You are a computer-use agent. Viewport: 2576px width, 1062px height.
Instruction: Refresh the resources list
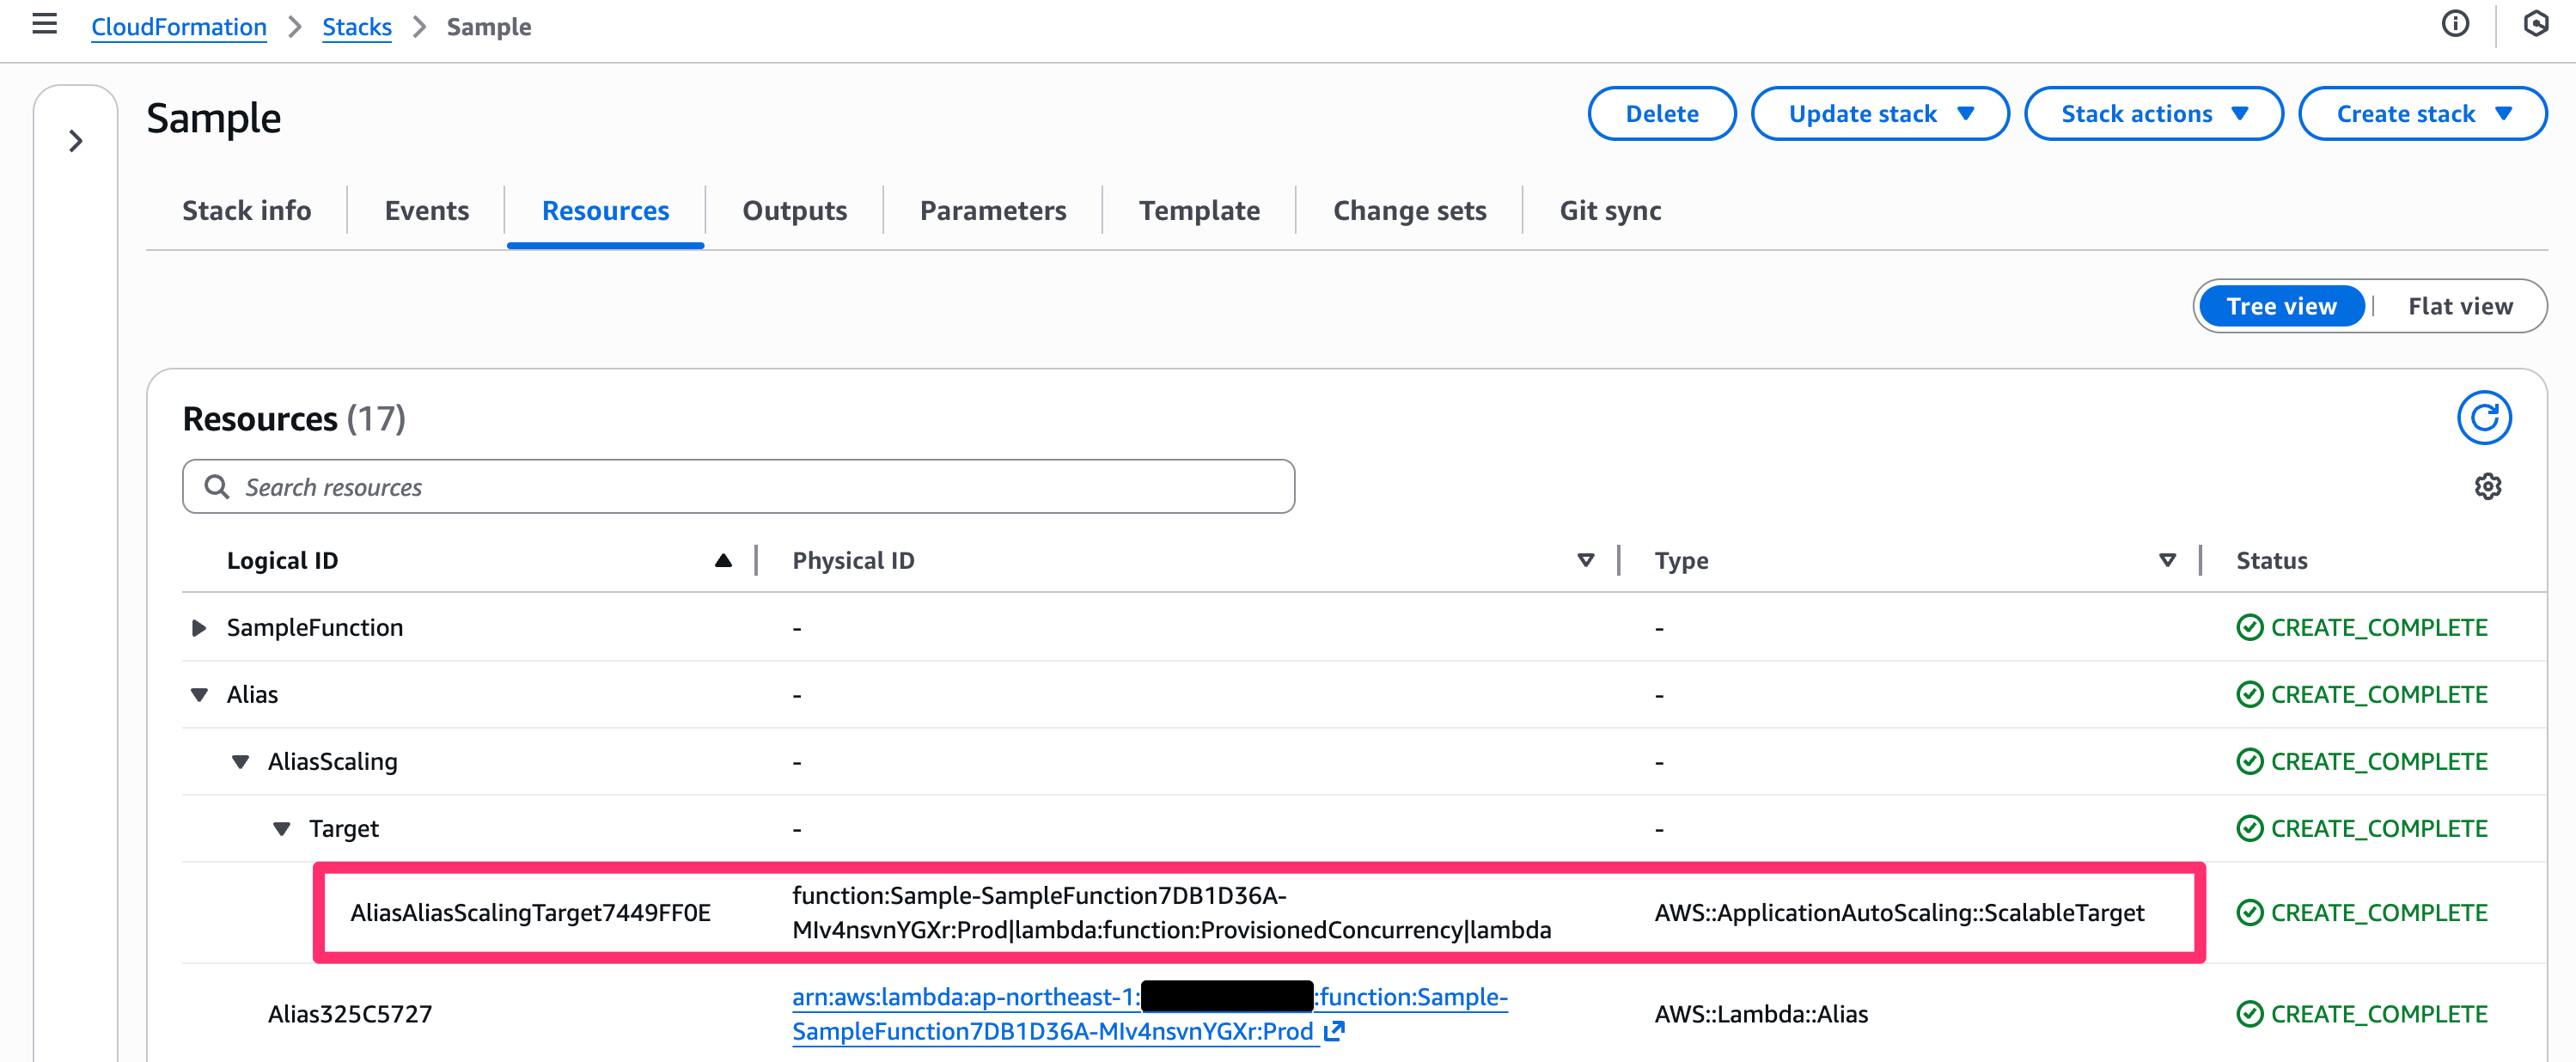point(2484,418)
